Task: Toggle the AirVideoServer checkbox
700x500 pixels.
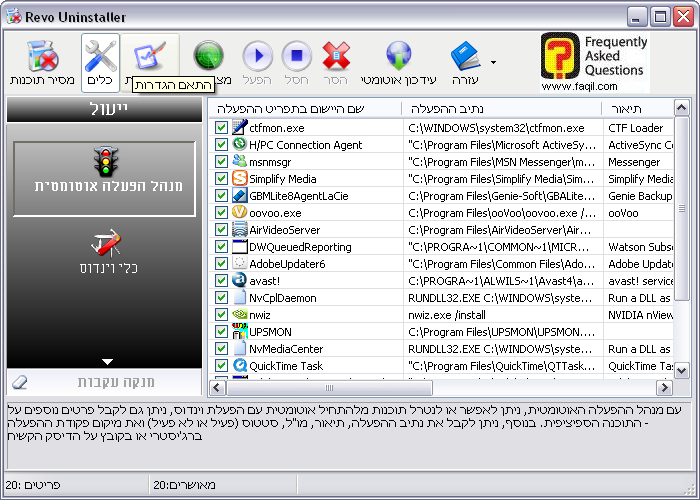Action: (x=221, y=229)
